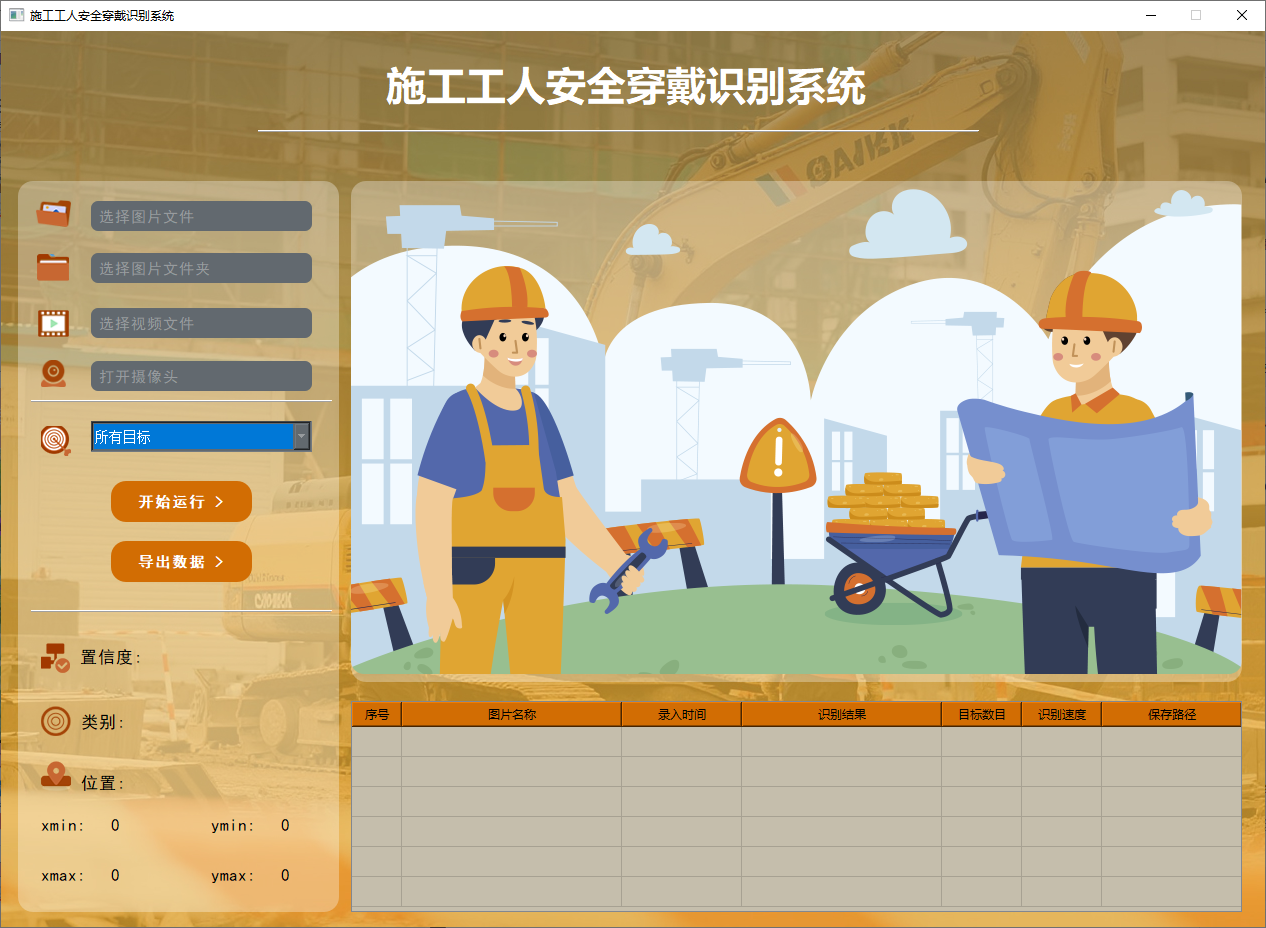The width and height of the screenshot is (1266, 928).
Task: Close the application window
Action: coord(1242,15)
